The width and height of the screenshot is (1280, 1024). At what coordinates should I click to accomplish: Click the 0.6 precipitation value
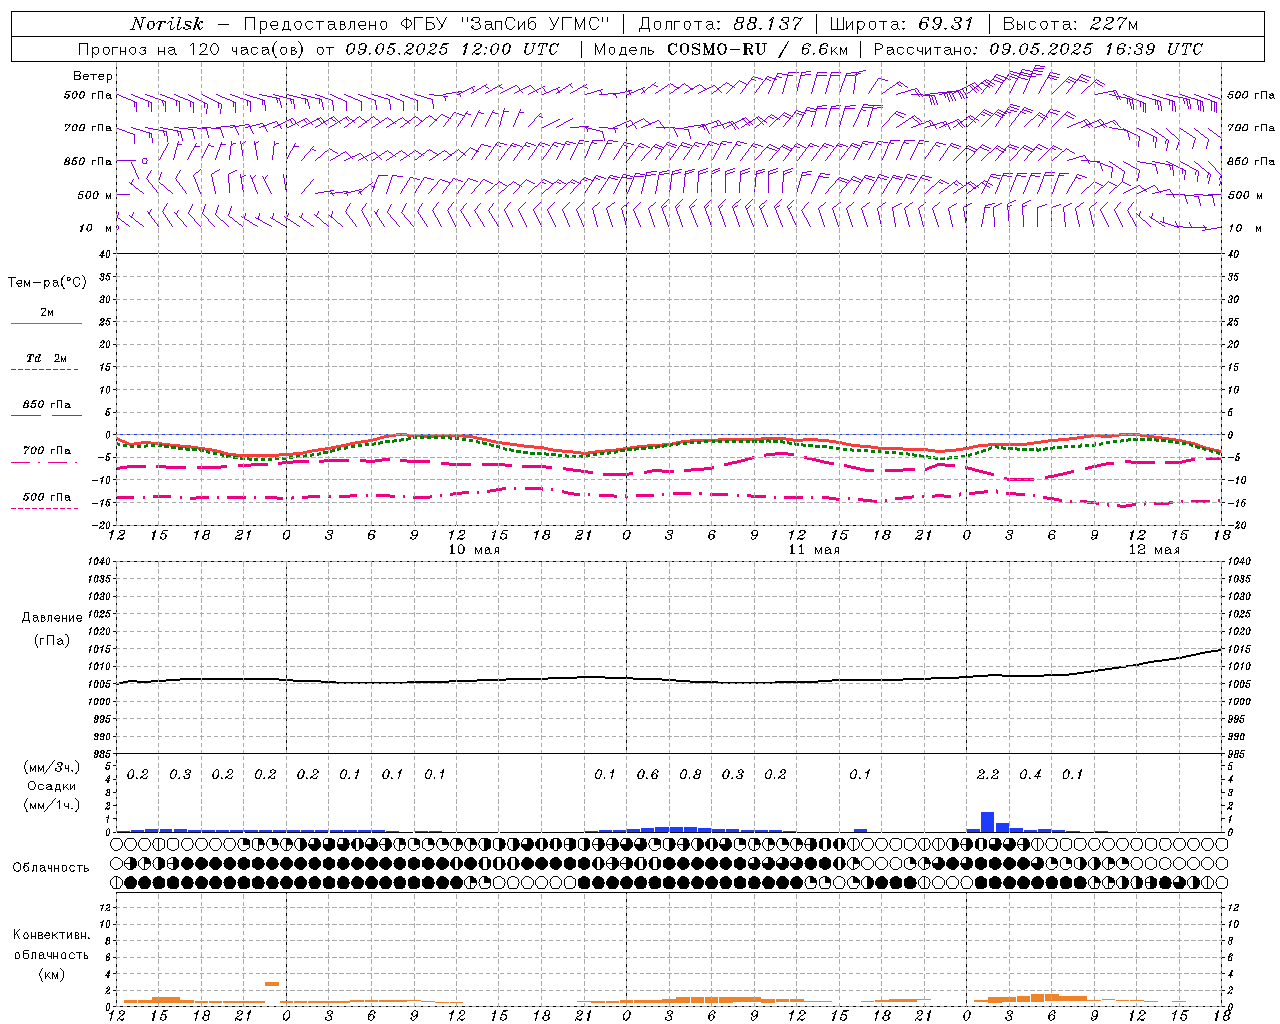[648, 774]
